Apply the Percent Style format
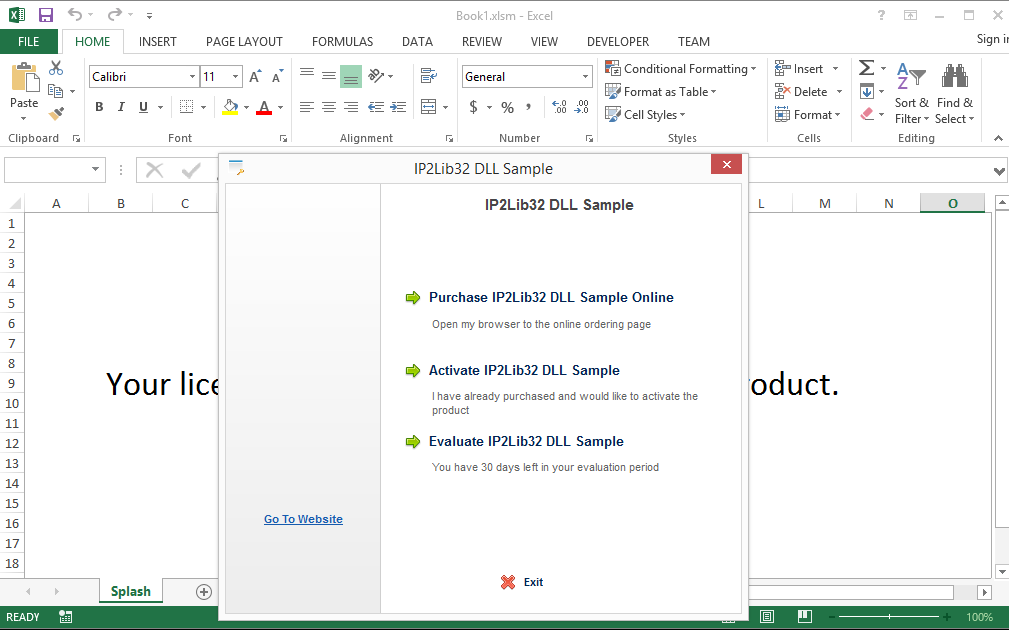 [508, 107]
